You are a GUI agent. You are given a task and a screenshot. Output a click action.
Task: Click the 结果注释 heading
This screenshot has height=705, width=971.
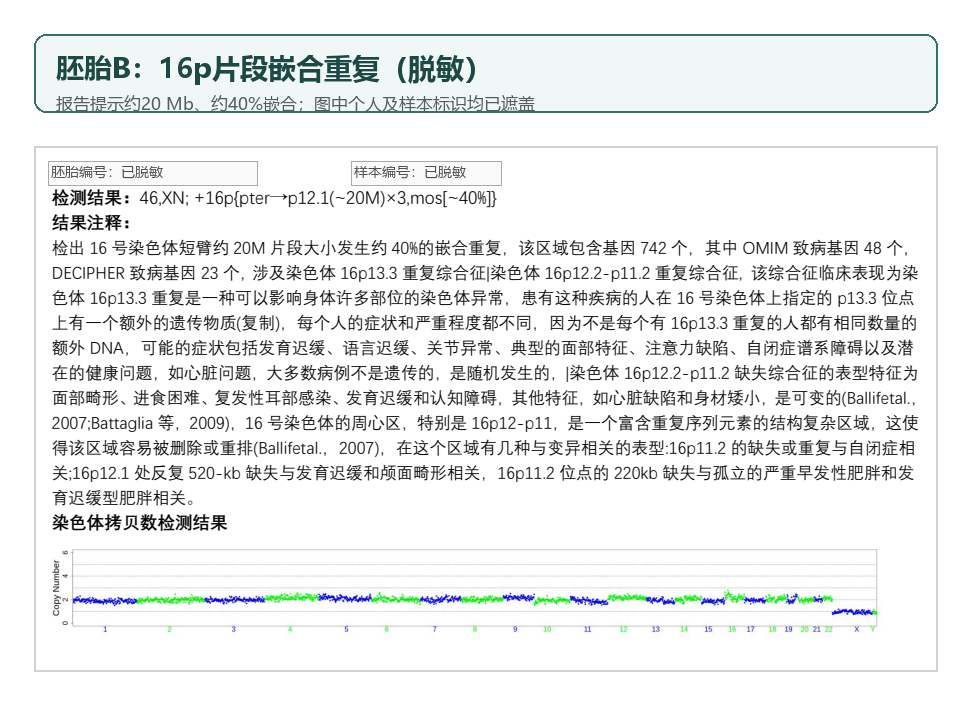91,223
